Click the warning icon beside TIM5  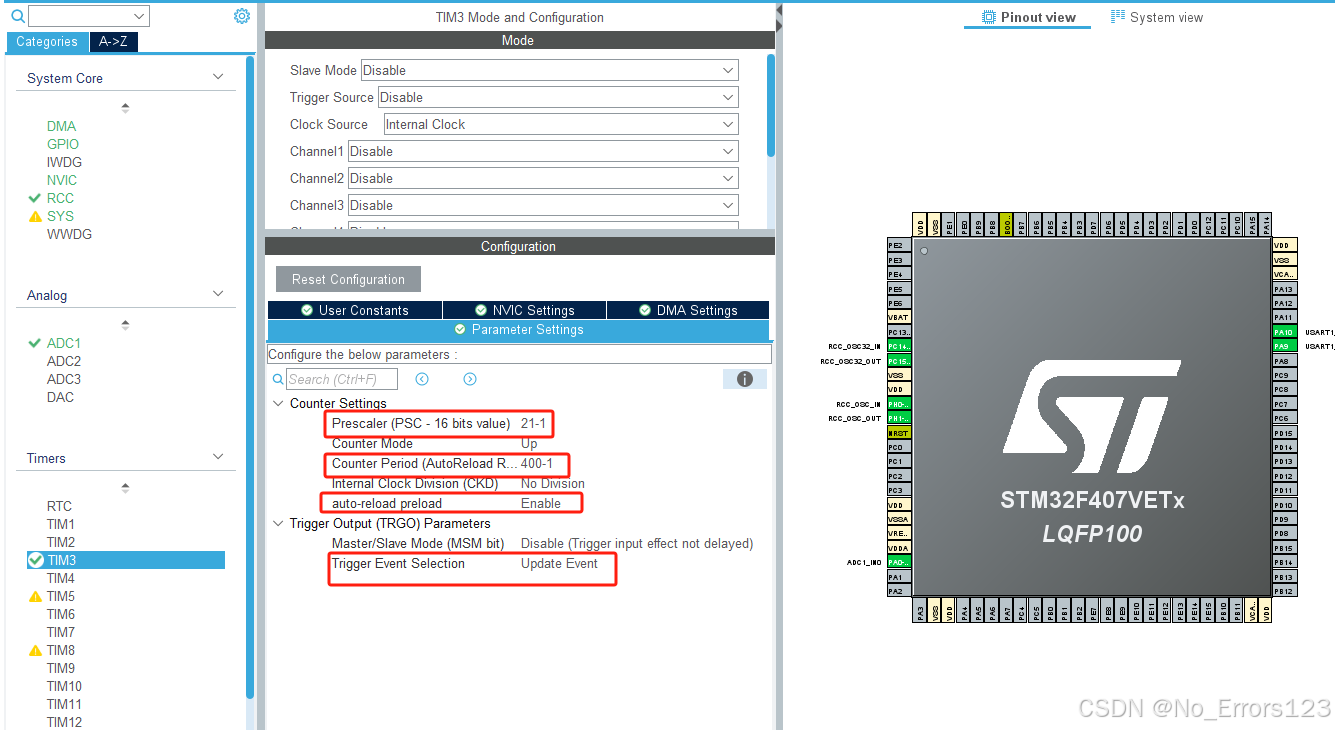pyautogui.click(x=34, y=595)
